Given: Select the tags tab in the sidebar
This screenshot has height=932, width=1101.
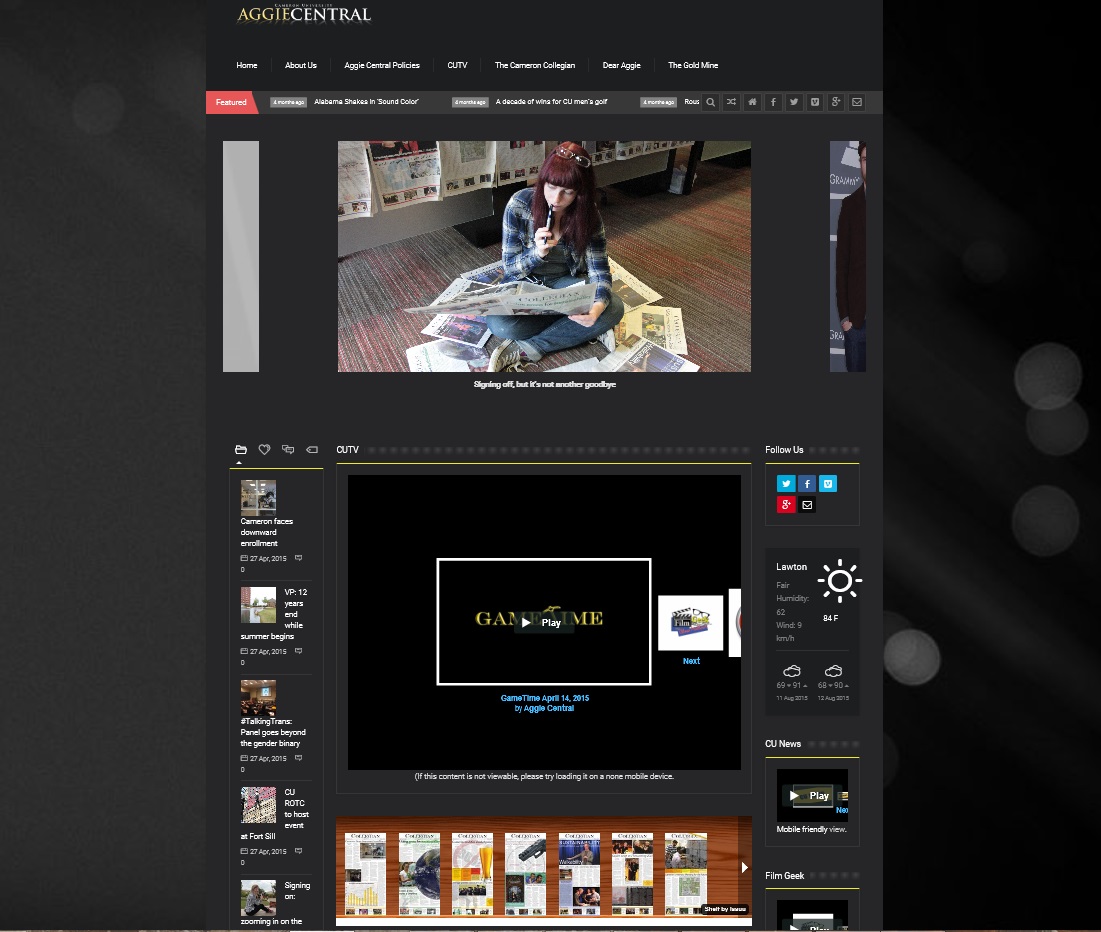Looking at the screenshot, I should [311, 450].
